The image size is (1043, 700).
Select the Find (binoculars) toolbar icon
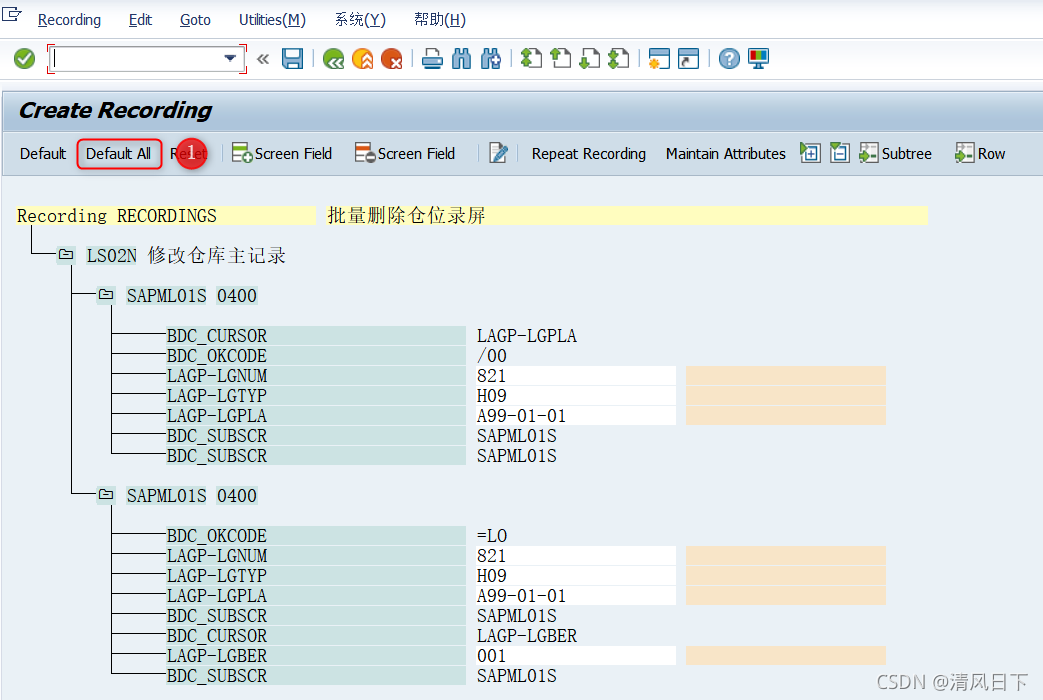[x=462, y=59]
